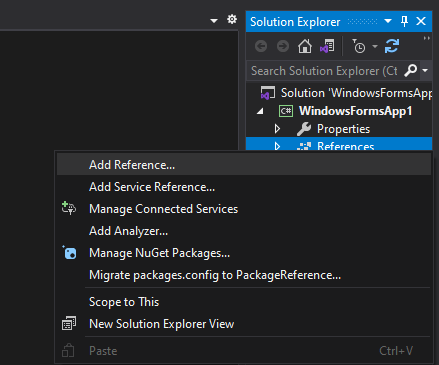Show more toolbar options via overflow chevron
This screenshot has height=365, width=439.
(x=426, y=38)
